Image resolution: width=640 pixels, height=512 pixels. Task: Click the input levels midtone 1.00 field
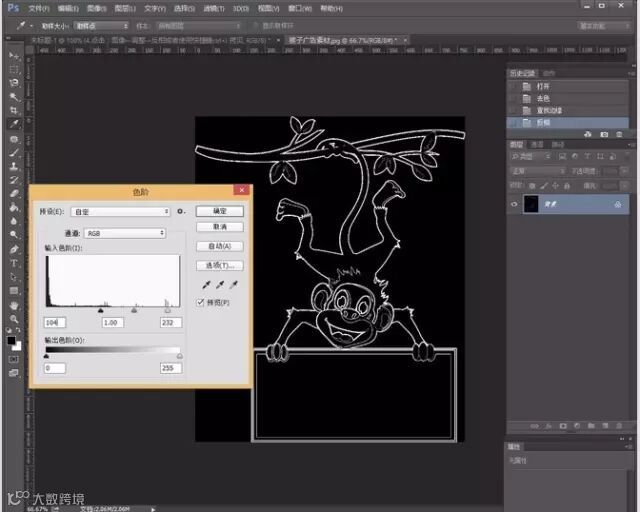click(x=112, y=322)
